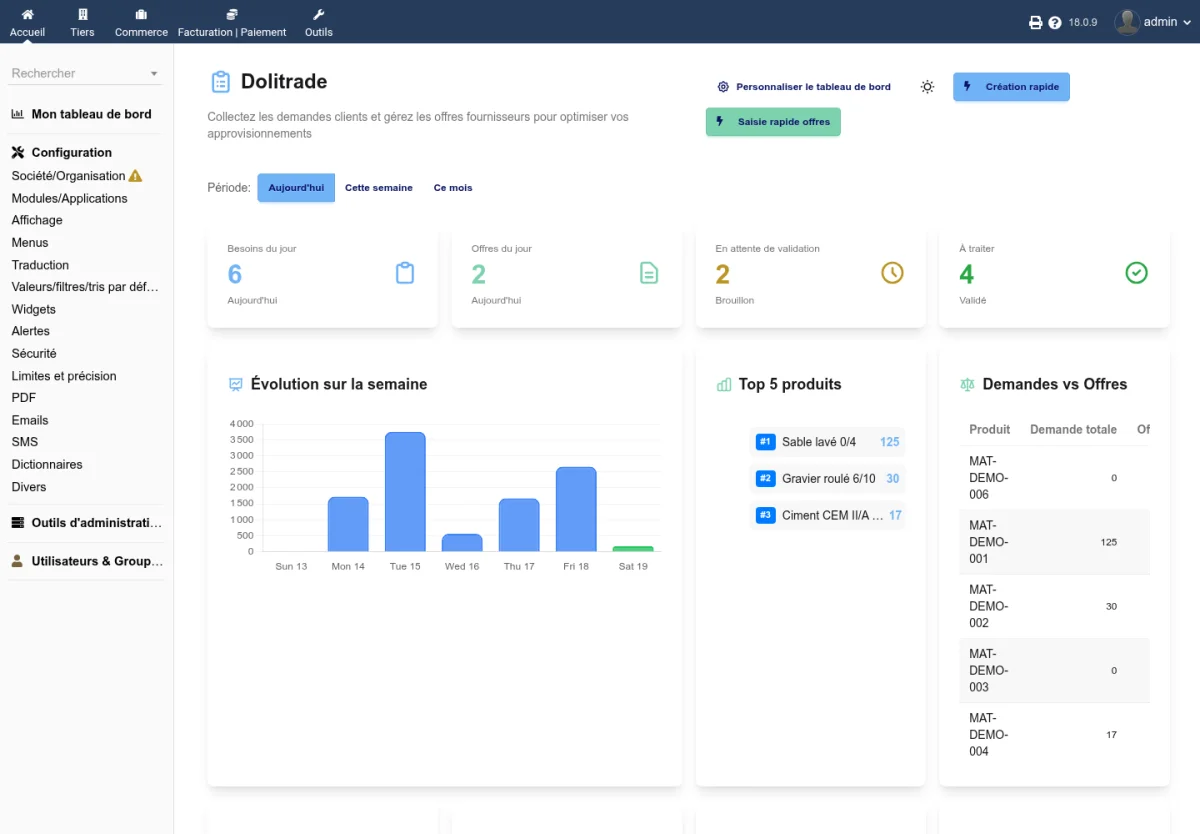1200x834 pixels.
Task: Click document icon in Offres du jour card
Action: [649, 273]
